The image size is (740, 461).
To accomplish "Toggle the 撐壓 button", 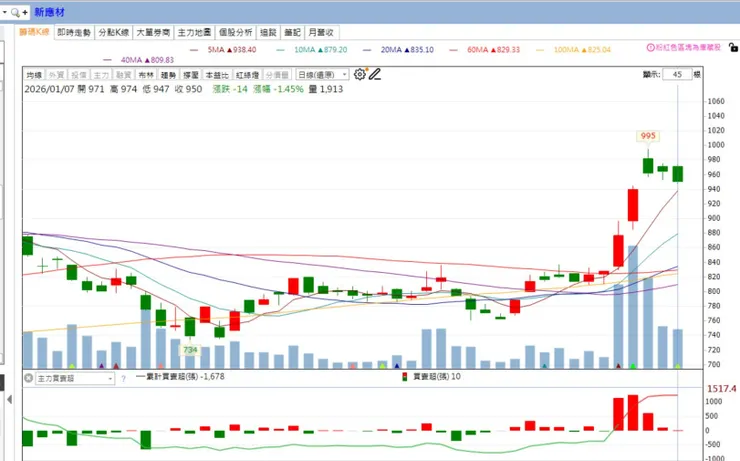I will (191, 75).
